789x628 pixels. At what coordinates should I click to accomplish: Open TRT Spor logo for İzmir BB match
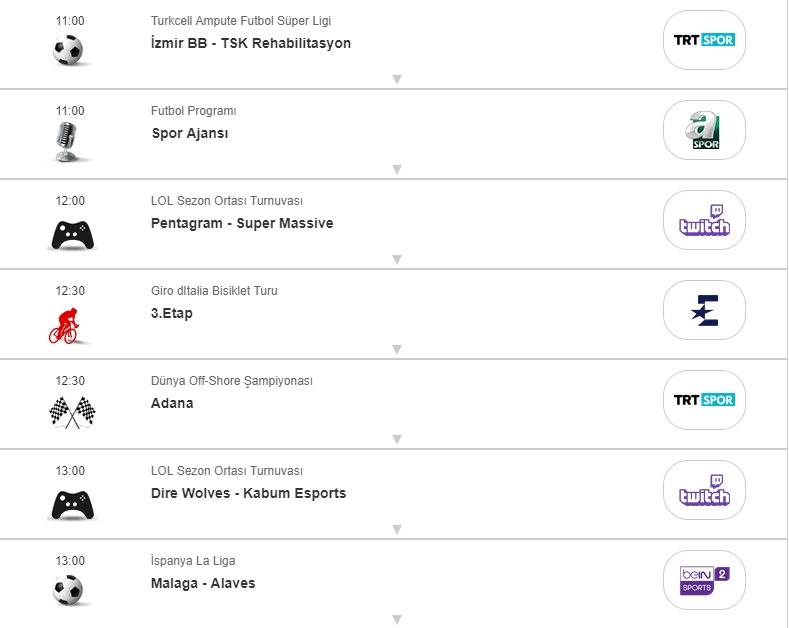point(705,40)
